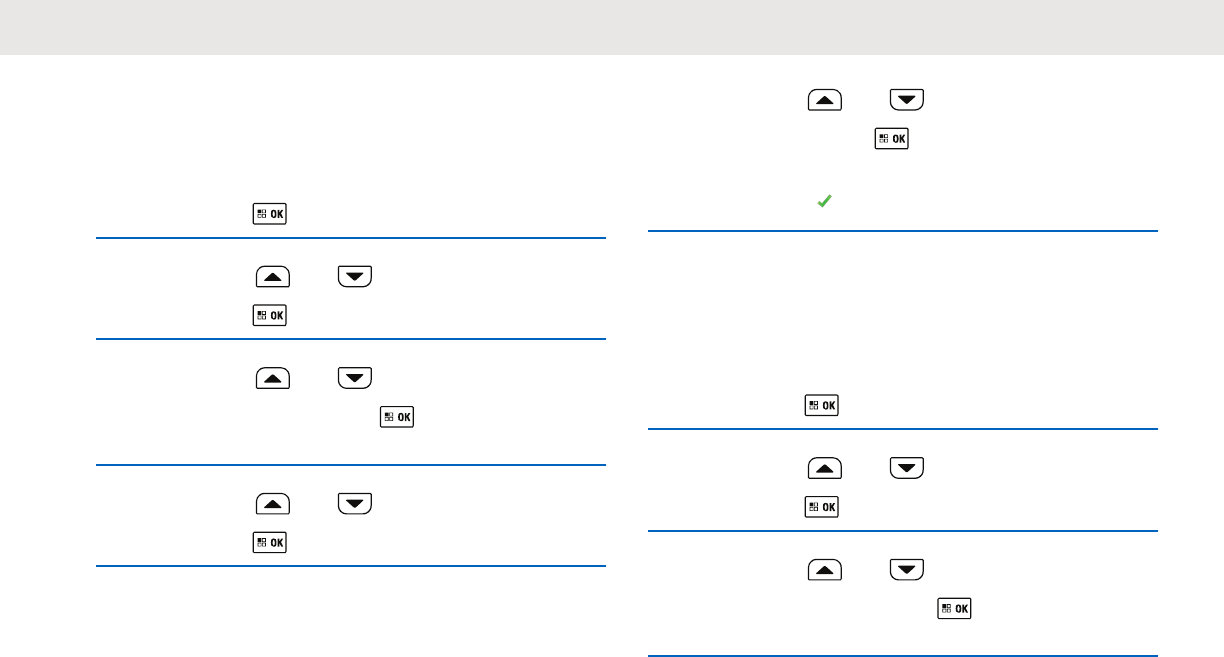Image resolution: width=1224 pixels, height=657 pixels.
Task: Click the OK icon just below the green checkmark
Action: pos(822,406)
